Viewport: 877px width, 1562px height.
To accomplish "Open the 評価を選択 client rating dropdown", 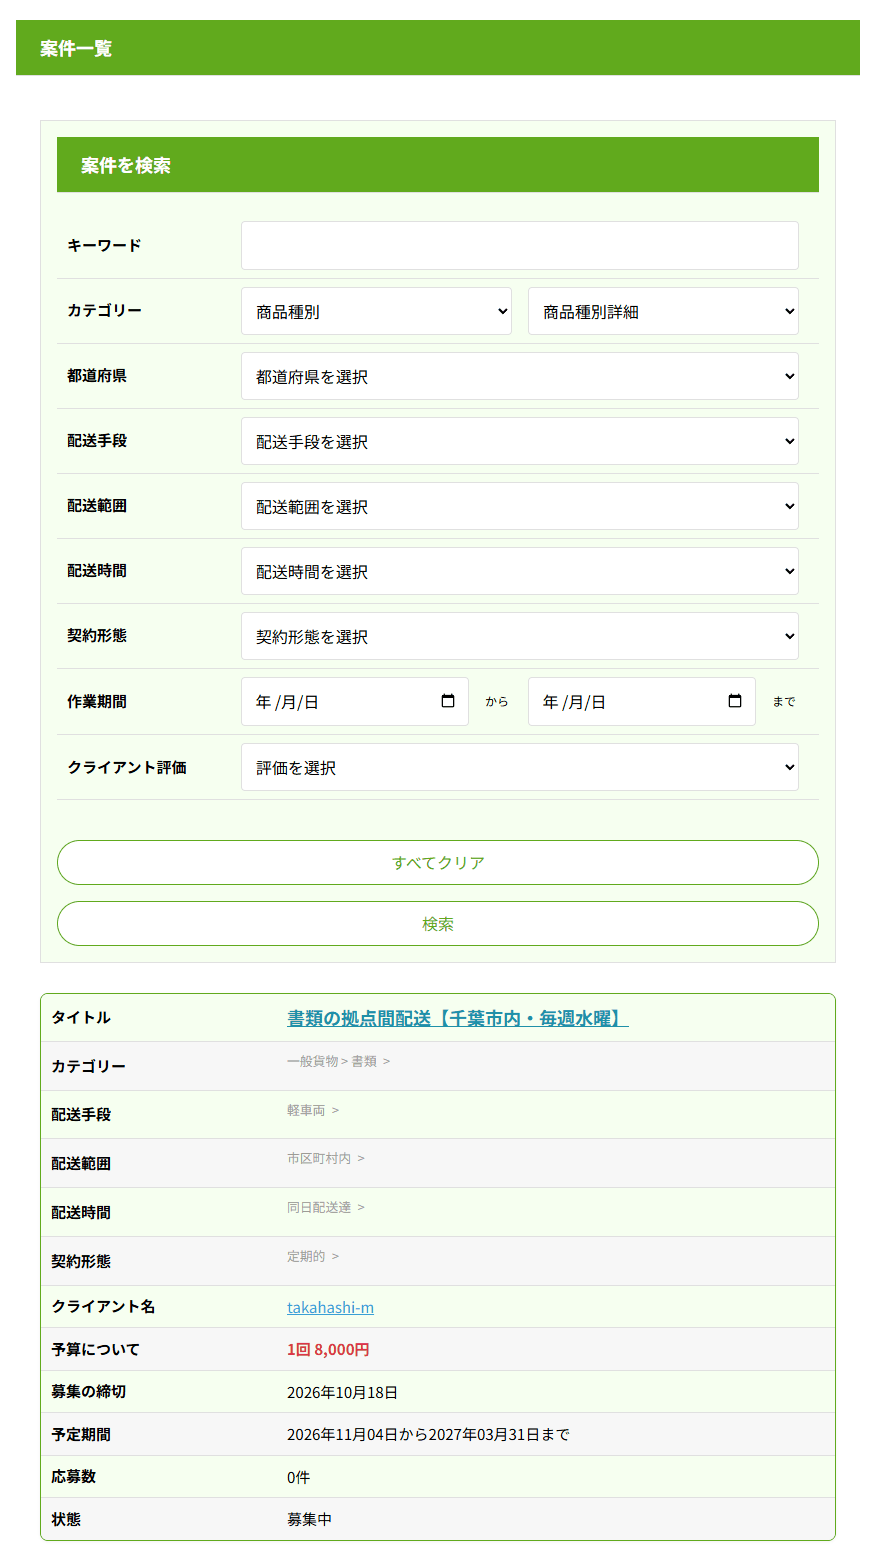I will tap(519, 767).
